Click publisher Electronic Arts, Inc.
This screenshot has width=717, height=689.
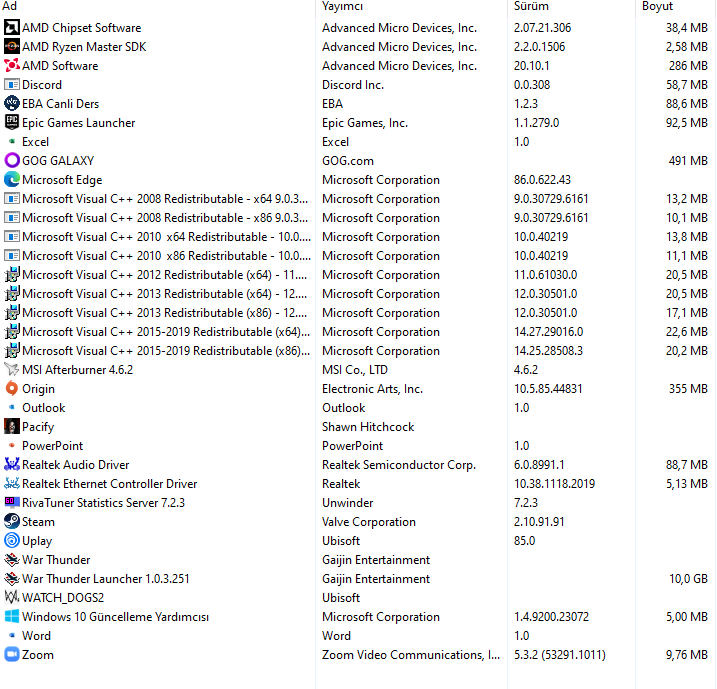click(x=372, y=389)
